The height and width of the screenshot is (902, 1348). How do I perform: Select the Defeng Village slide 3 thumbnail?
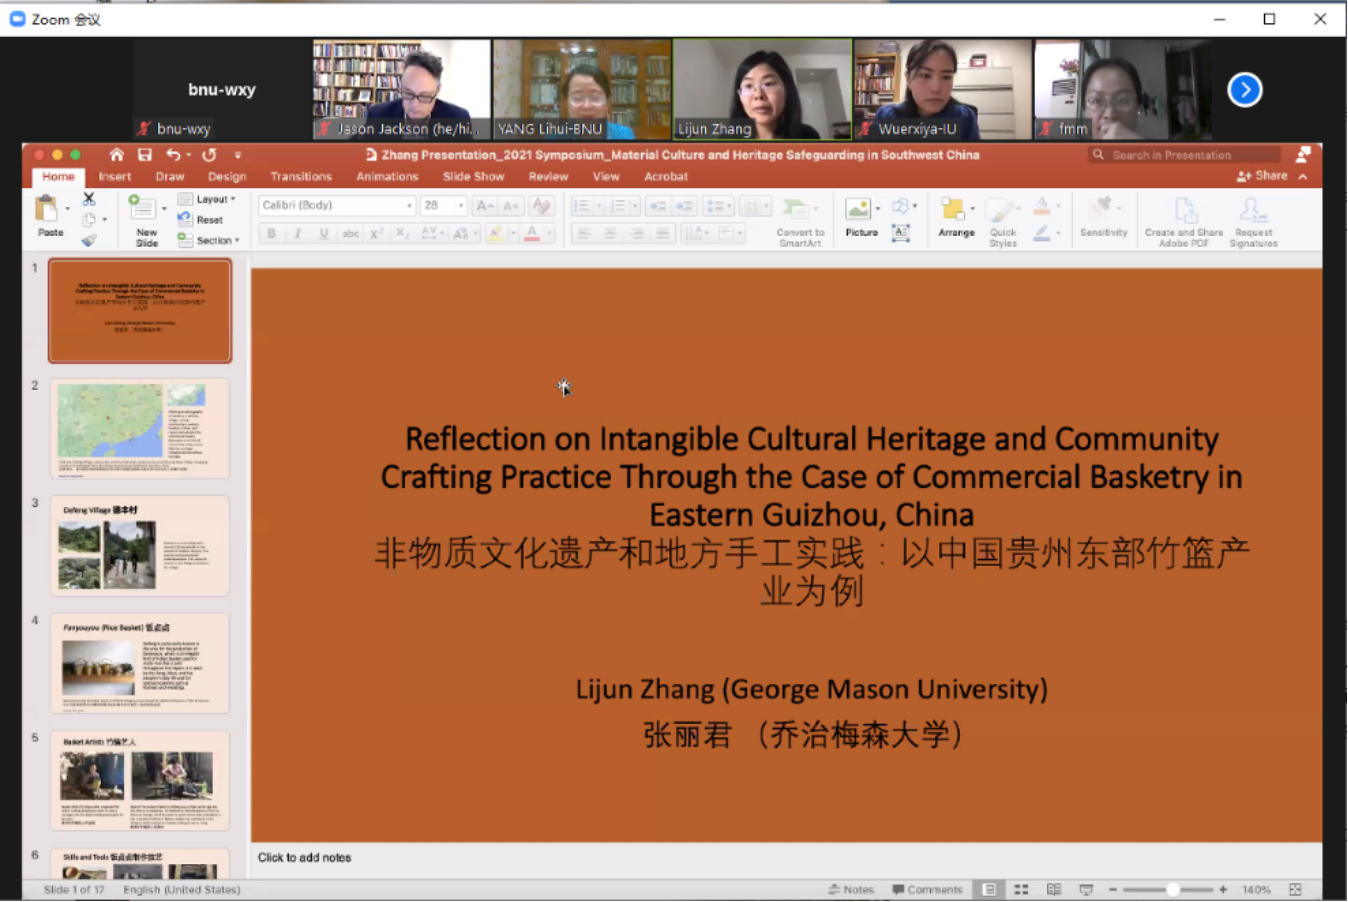pyautogui.click(x=140, y=546)
